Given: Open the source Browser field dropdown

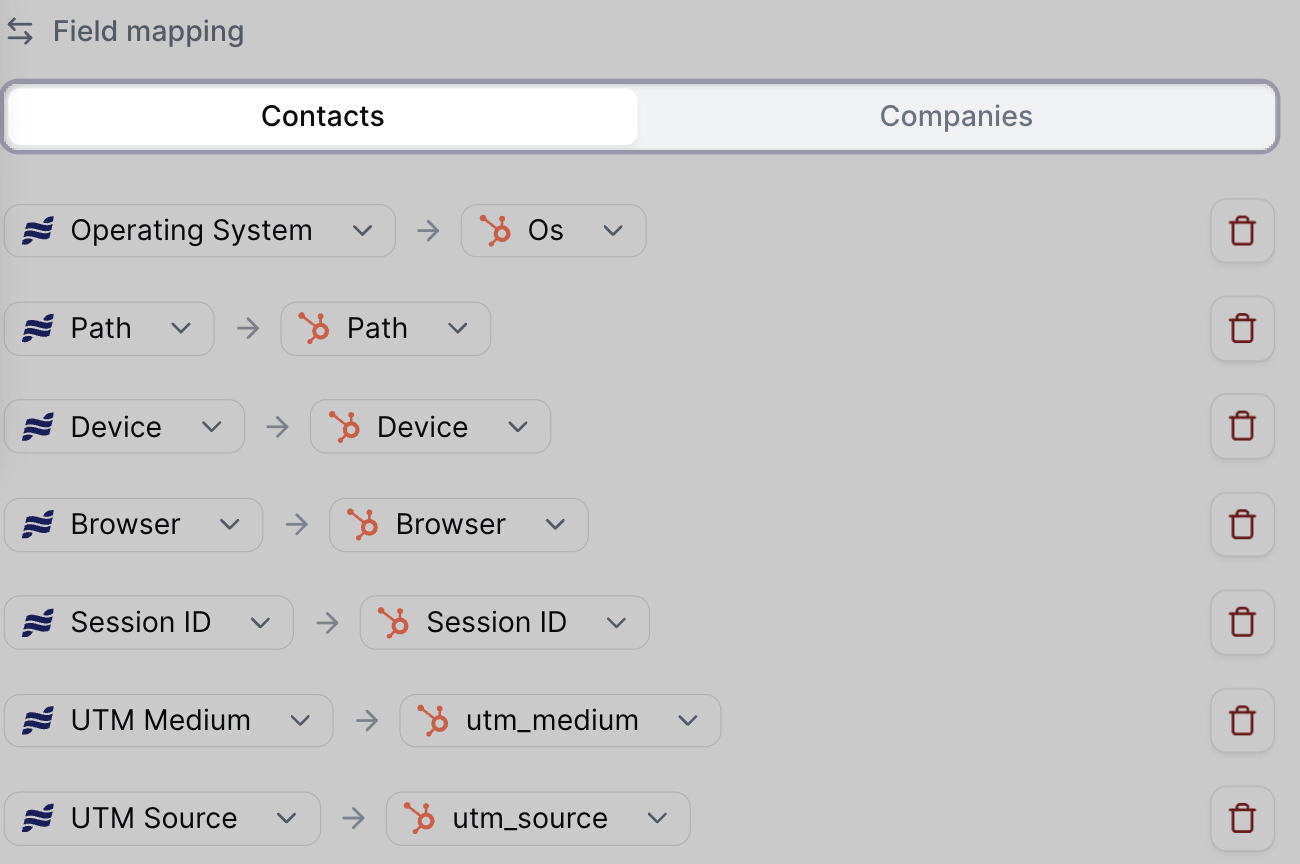Looking at the screenshot, I should (x=133, y=525).
